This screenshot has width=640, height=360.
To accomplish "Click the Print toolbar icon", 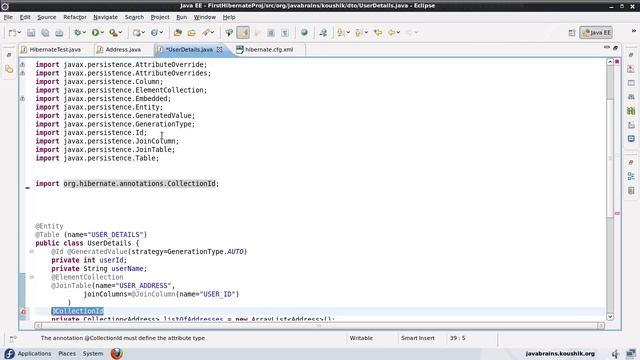I will pyautogui.click(x=59, y=33).
